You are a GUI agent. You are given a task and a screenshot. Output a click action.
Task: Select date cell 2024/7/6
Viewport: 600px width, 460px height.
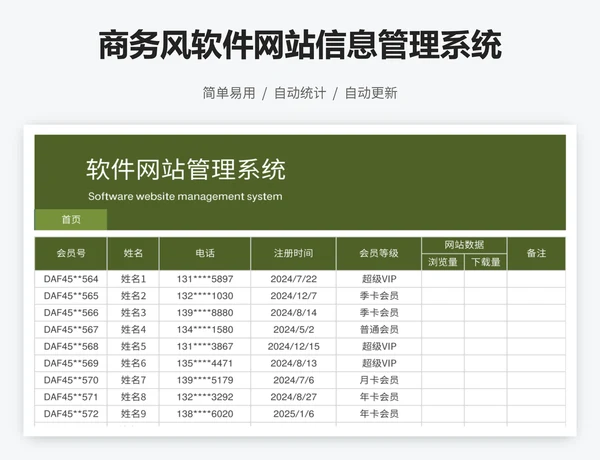tap(293, 380)
